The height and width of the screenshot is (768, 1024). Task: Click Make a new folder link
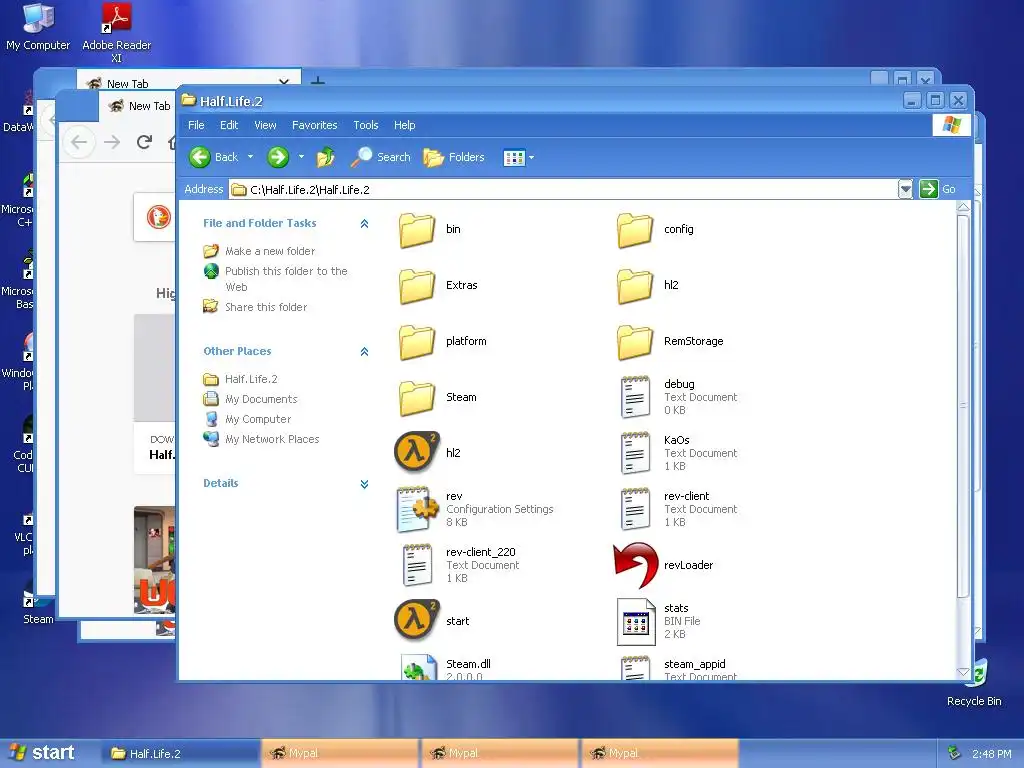(x=270, y=251)
